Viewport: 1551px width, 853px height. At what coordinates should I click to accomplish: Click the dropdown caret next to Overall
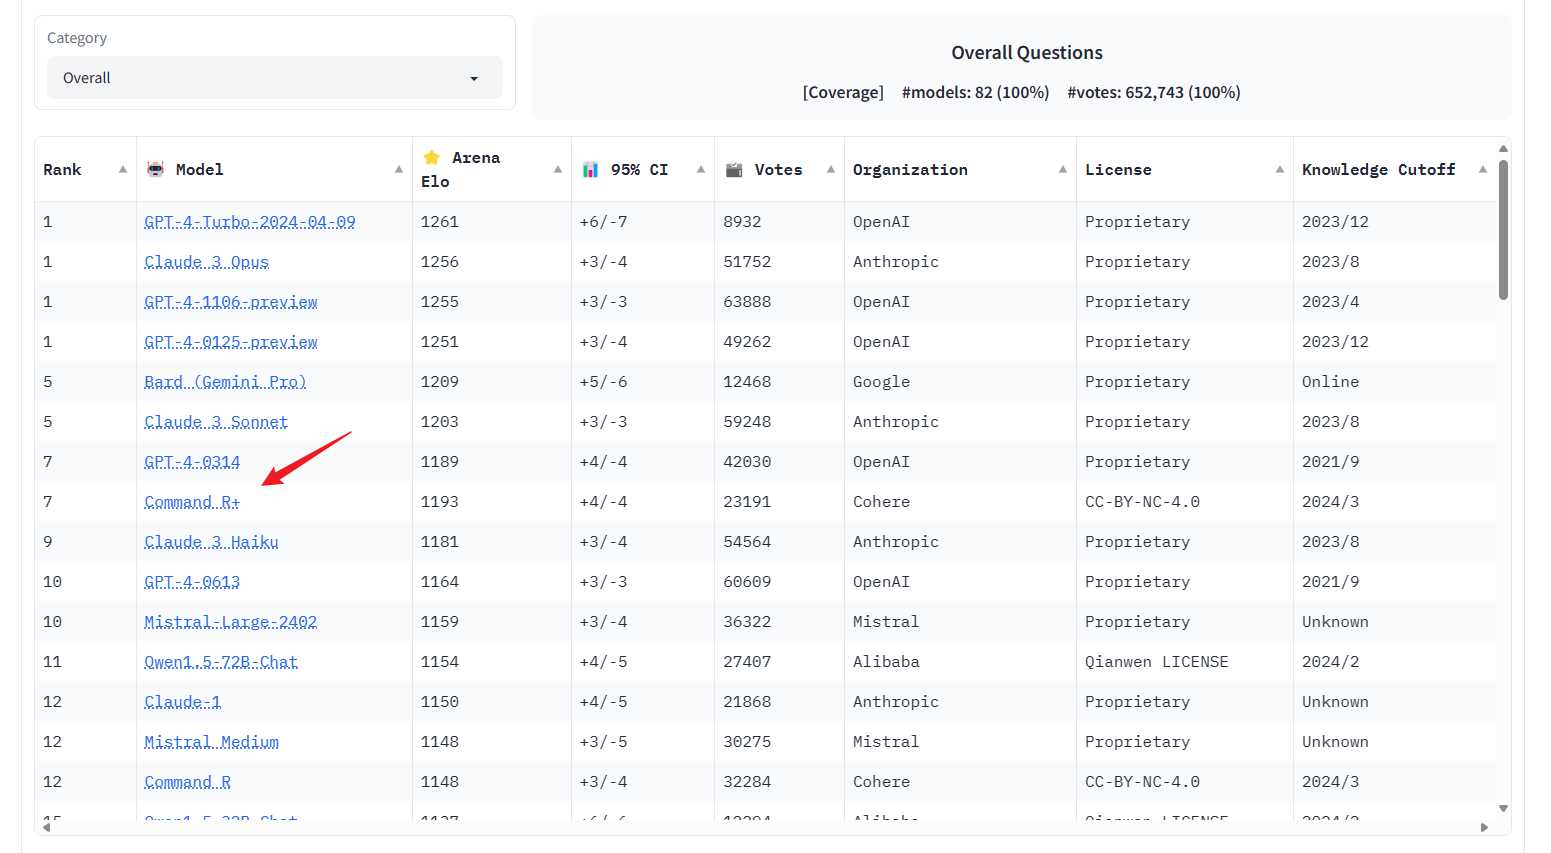tap(474, 79)
